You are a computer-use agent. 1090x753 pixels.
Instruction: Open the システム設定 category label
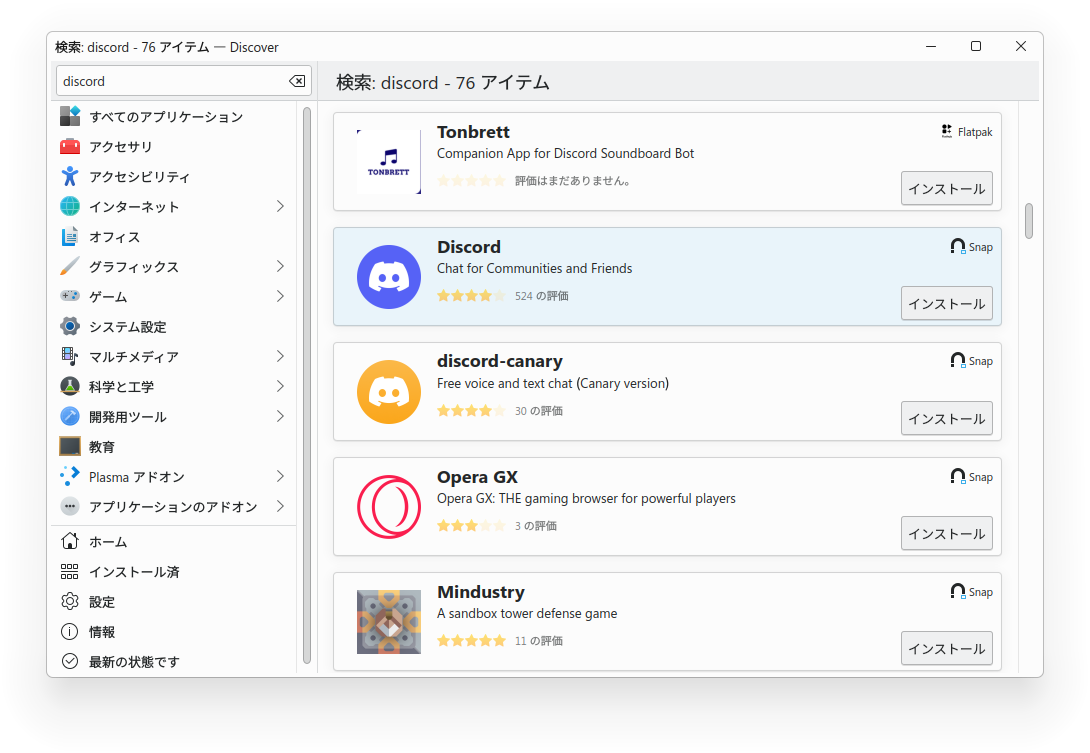coord(128,327)
